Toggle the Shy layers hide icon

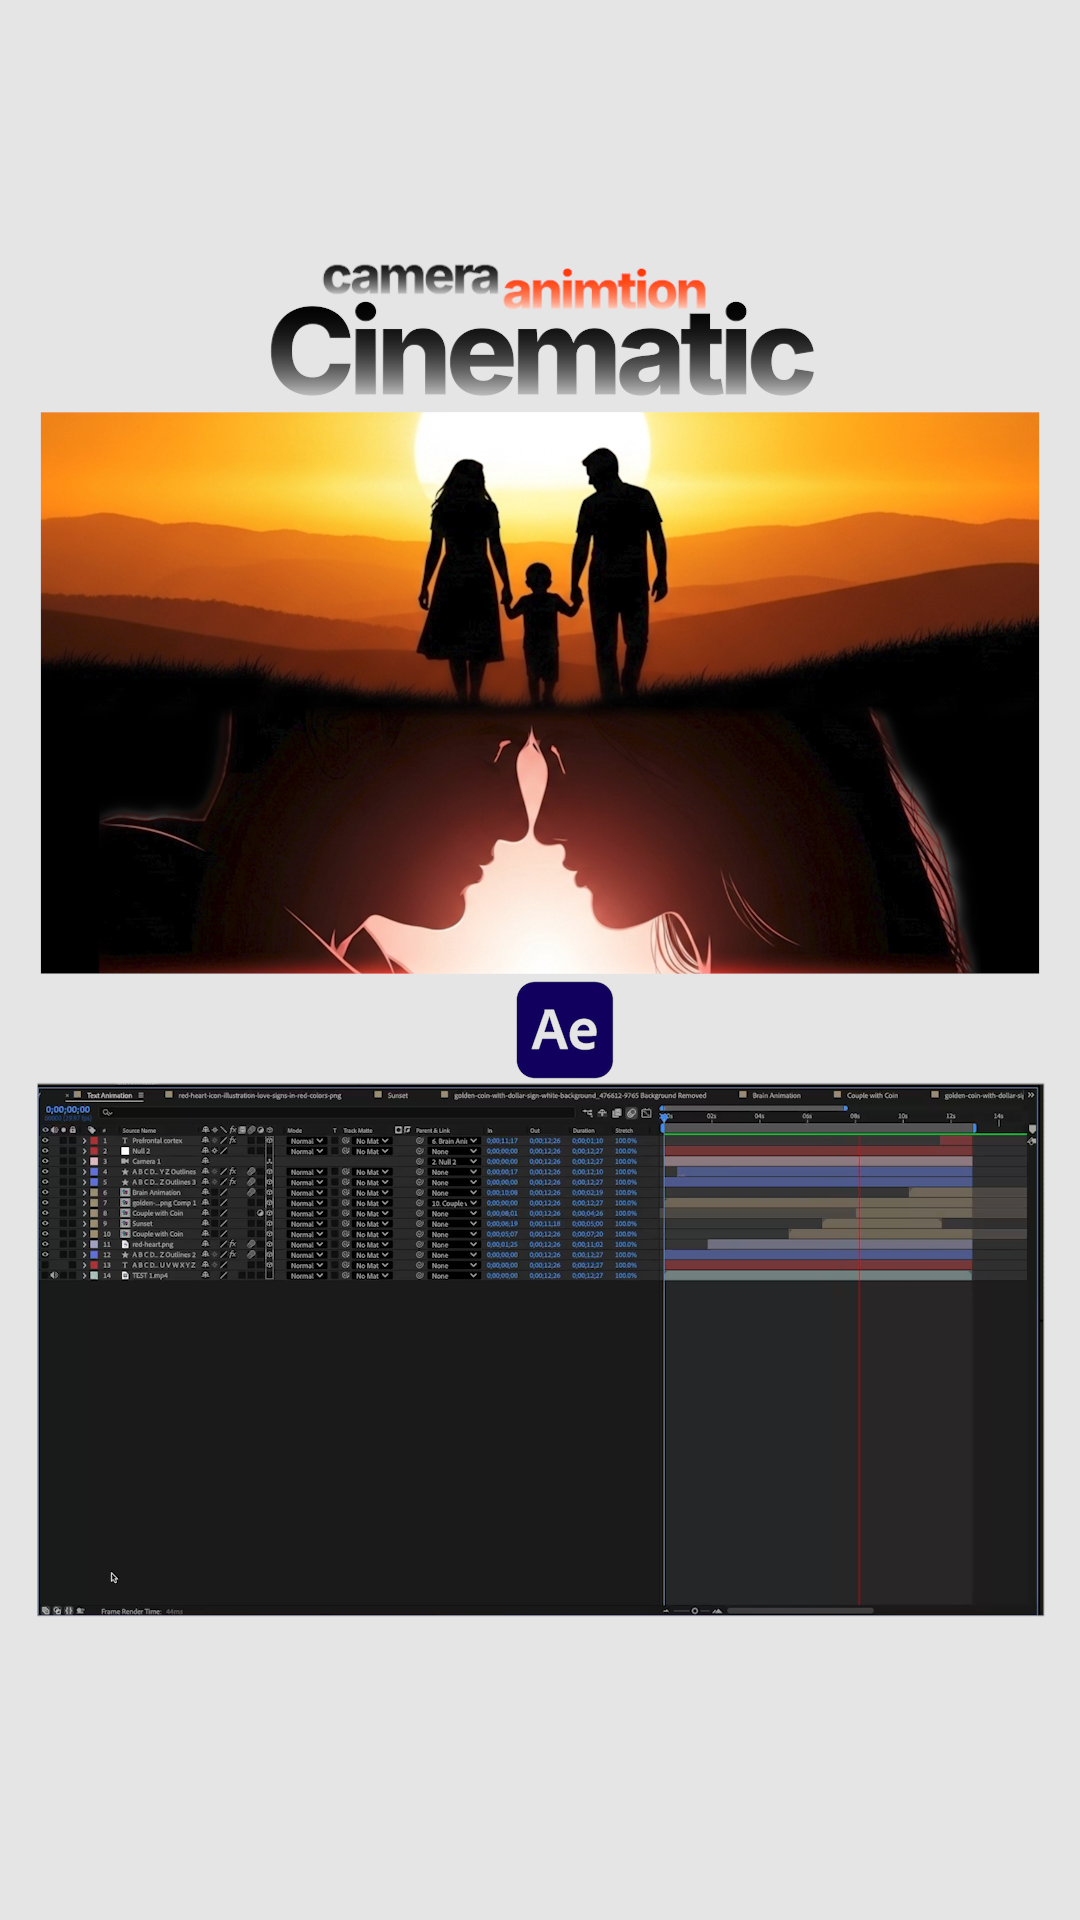click(602, 1113)
